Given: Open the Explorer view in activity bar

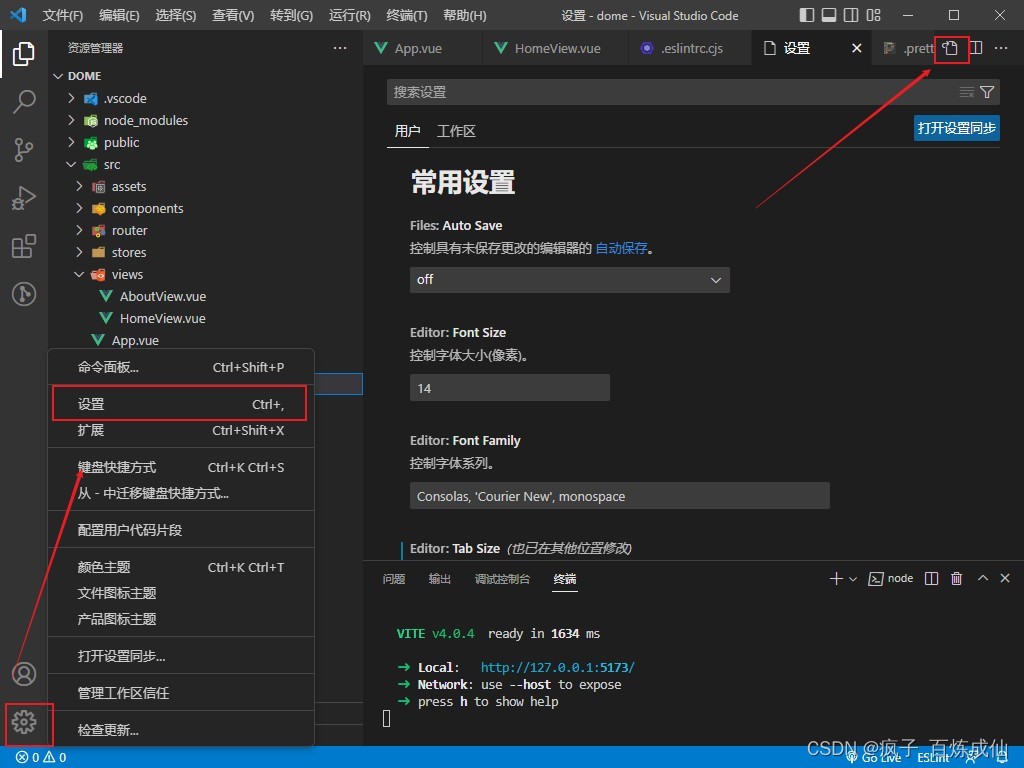Looking at the screenshot, I should tap(24, 54).
